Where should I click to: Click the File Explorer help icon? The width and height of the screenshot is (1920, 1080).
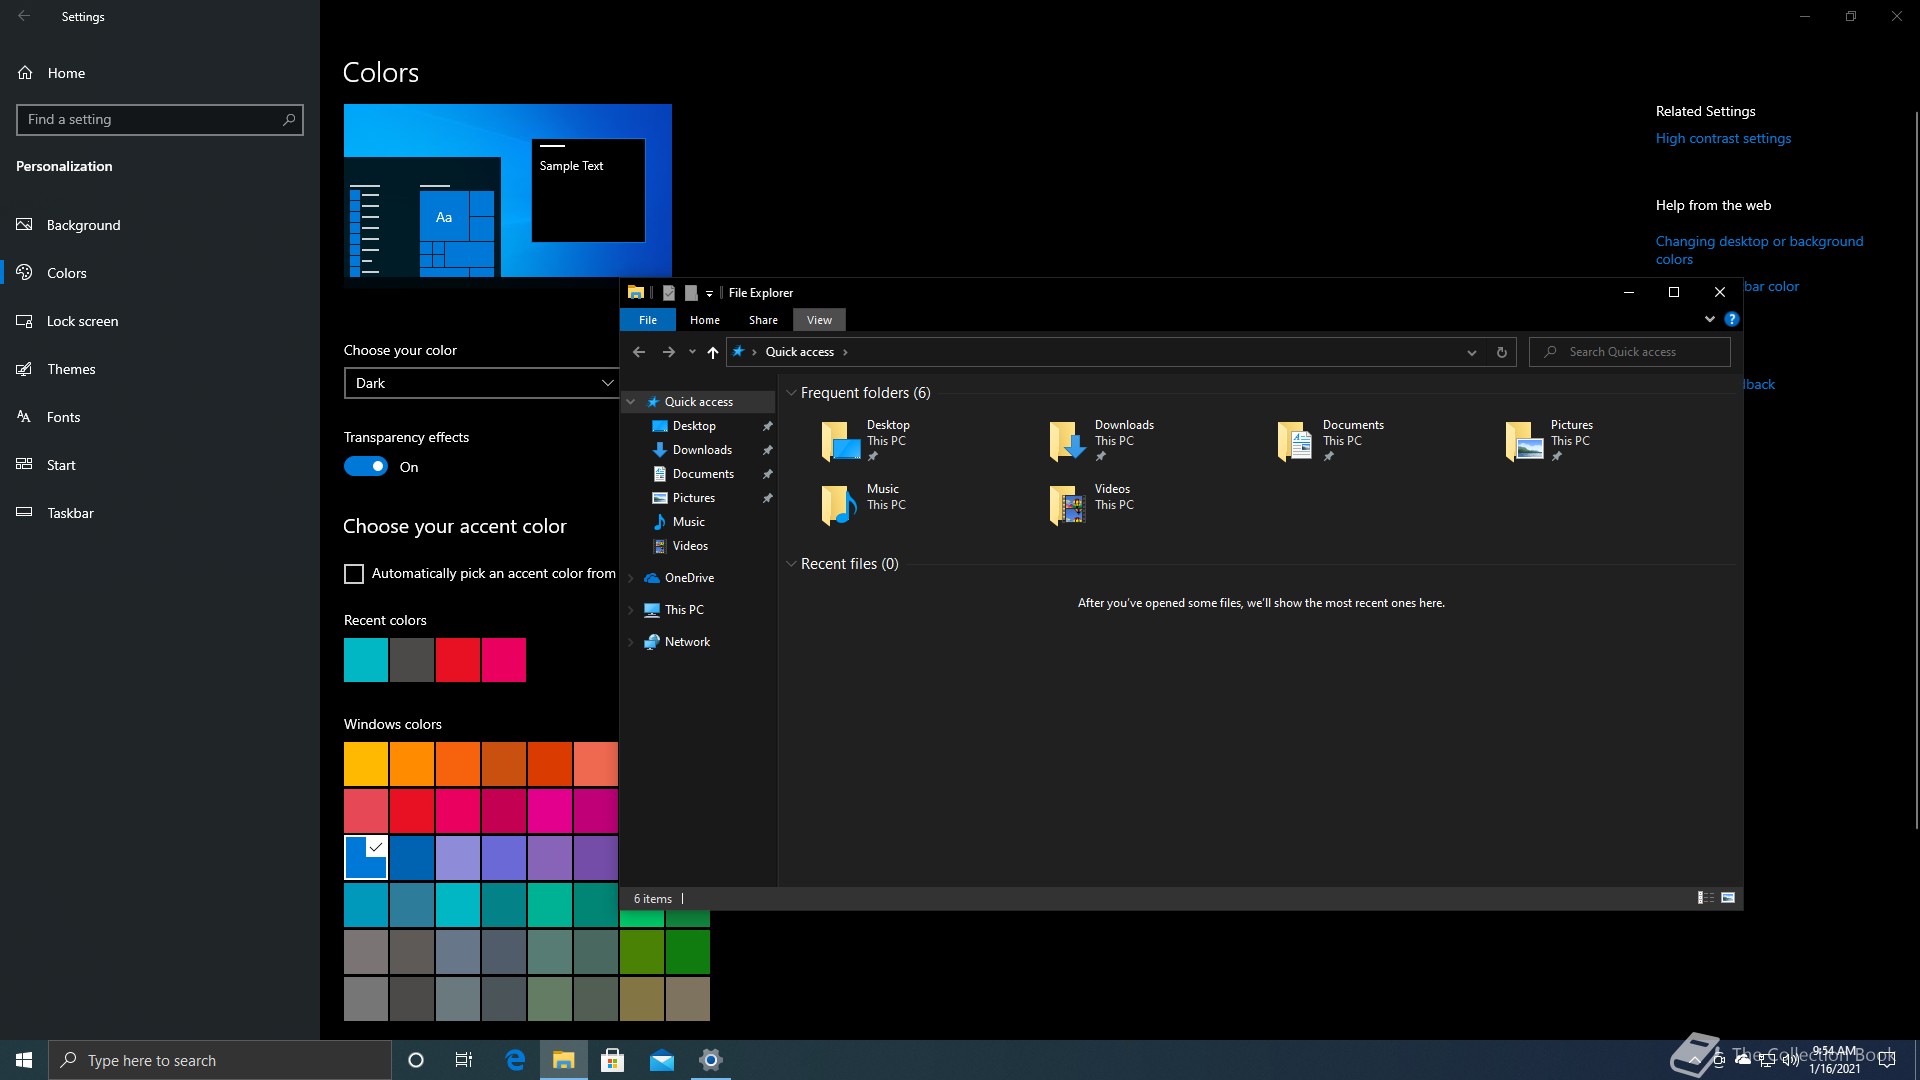point(1732,319)
